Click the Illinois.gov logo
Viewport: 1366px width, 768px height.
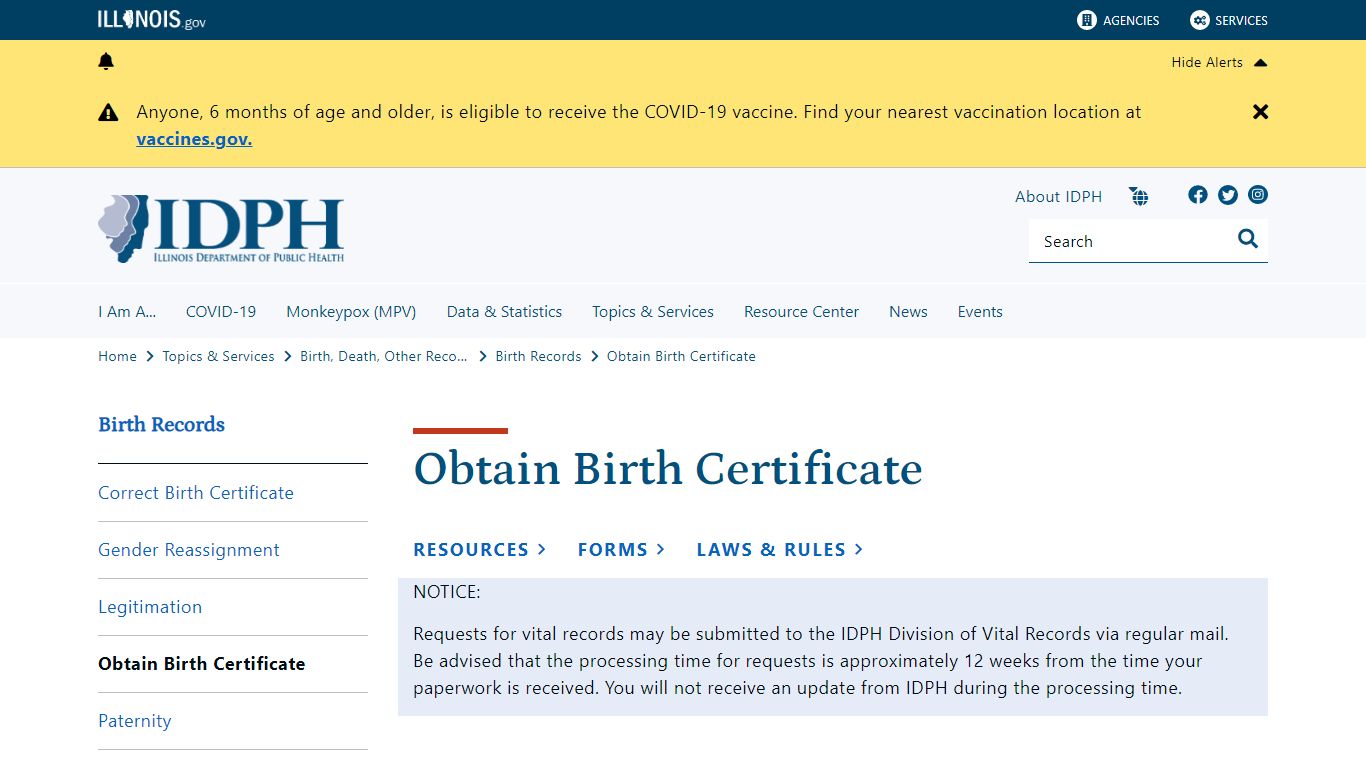[x=152, y=20]
